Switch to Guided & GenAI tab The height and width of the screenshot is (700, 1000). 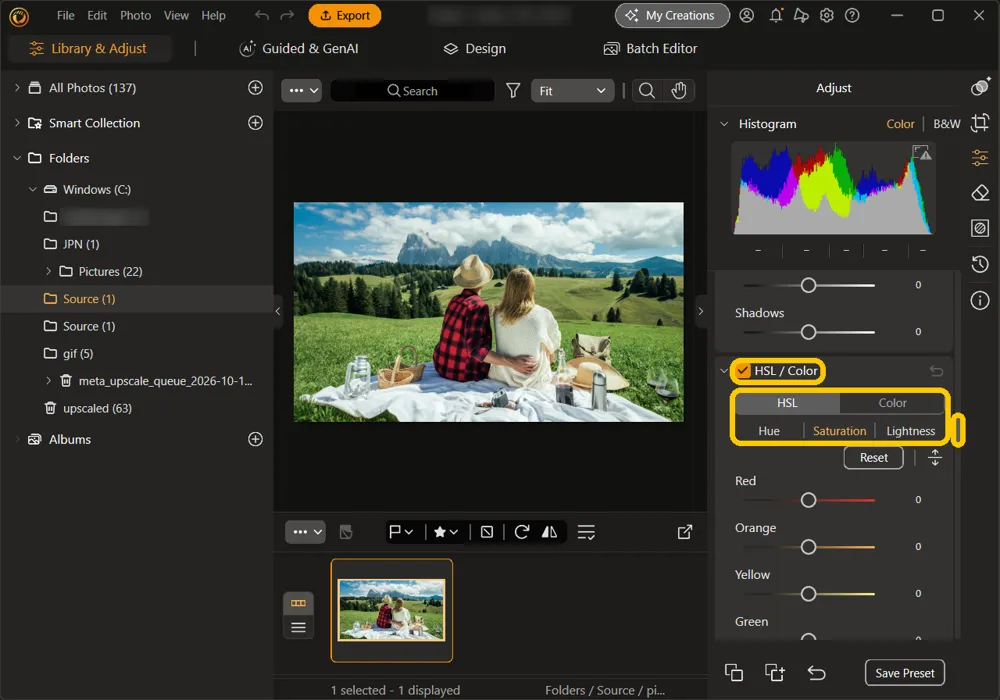[x=298, y=48]
